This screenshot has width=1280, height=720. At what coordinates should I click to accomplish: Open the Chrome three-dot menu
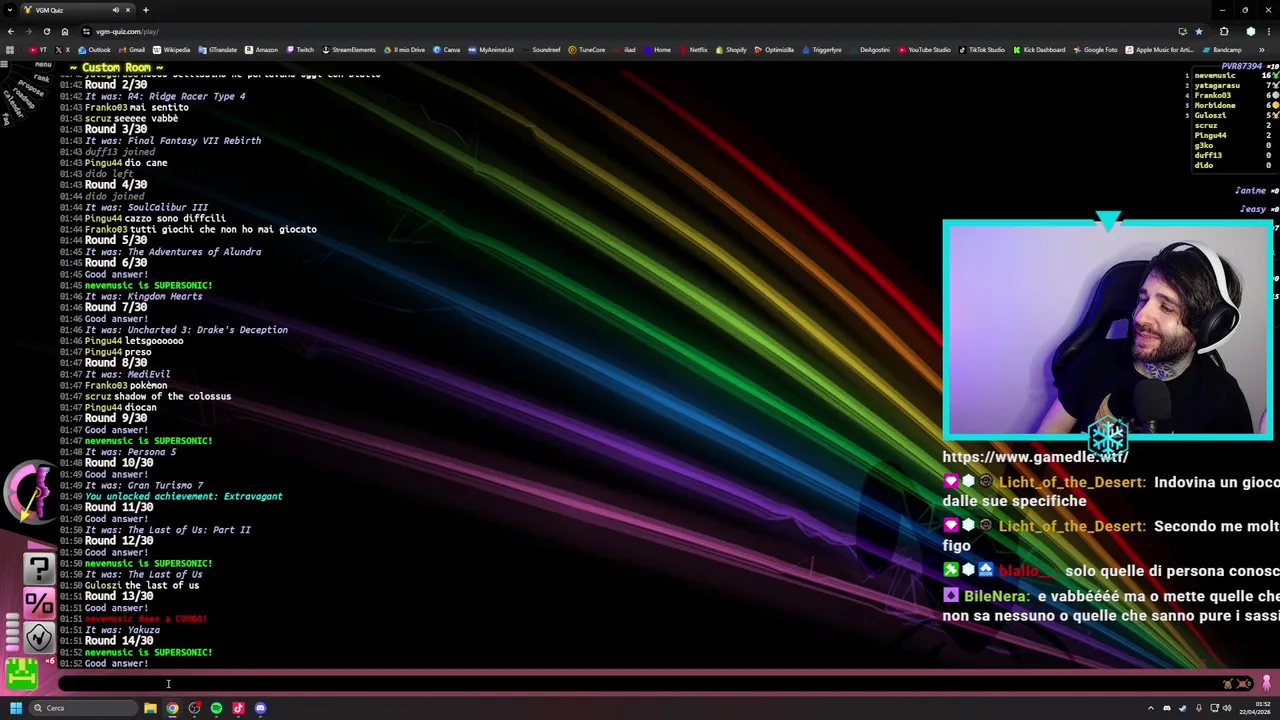point(1269,31)
